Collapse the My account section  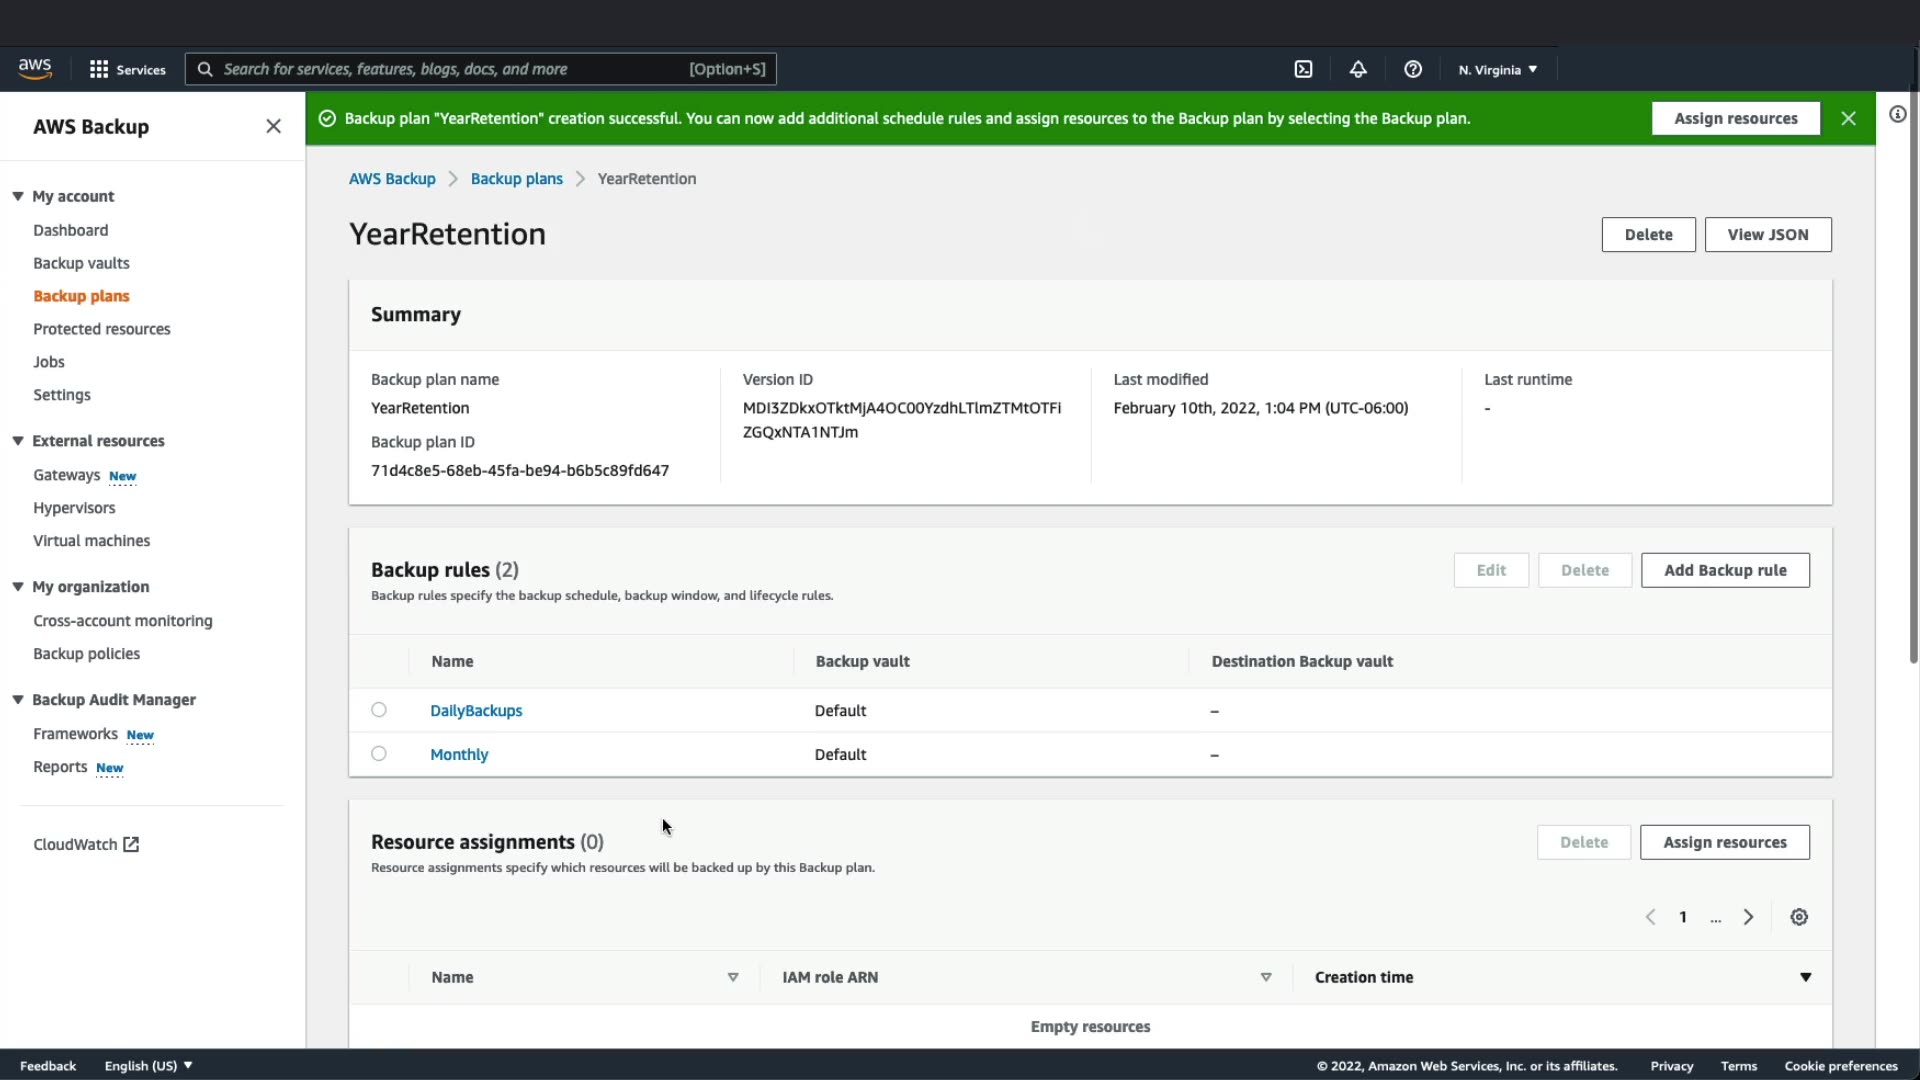click(18, 196)
